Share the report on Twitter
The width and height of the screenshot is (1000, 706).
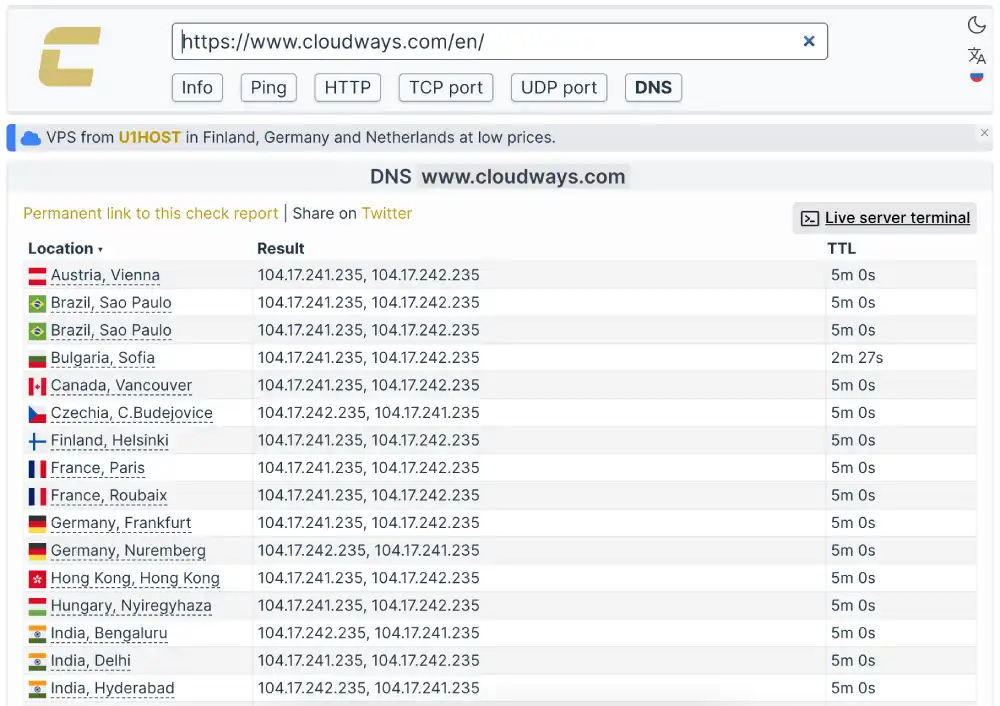pos(387,213)
